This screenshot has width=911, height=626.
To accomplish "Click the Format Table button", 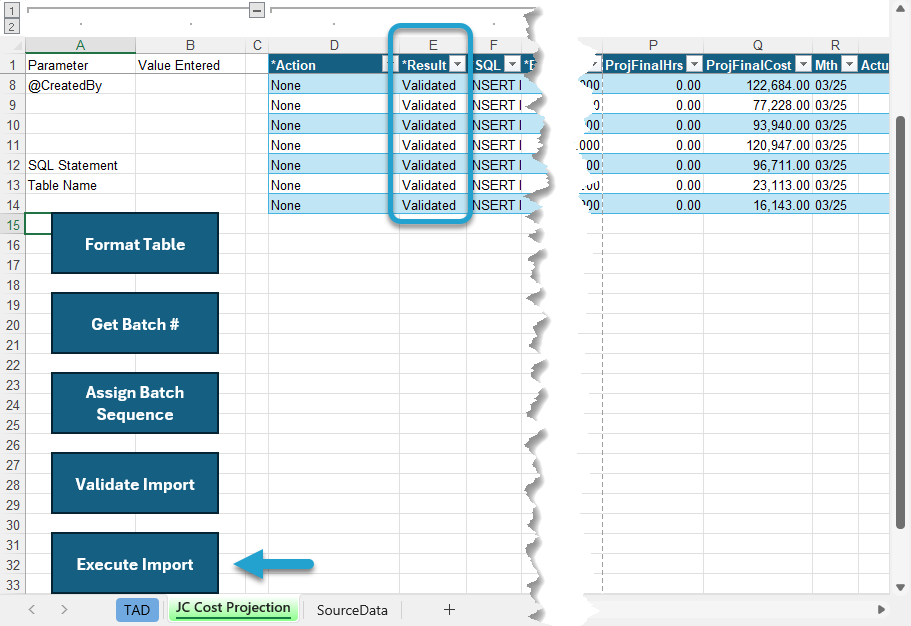I will click(135, 244).
